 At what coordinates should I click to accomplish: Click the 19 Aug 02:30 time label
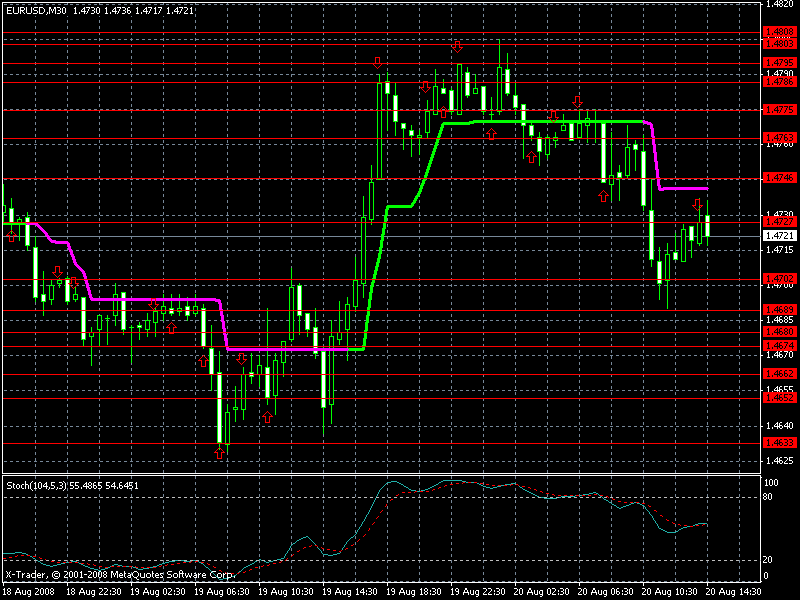(x=158, y=592)
